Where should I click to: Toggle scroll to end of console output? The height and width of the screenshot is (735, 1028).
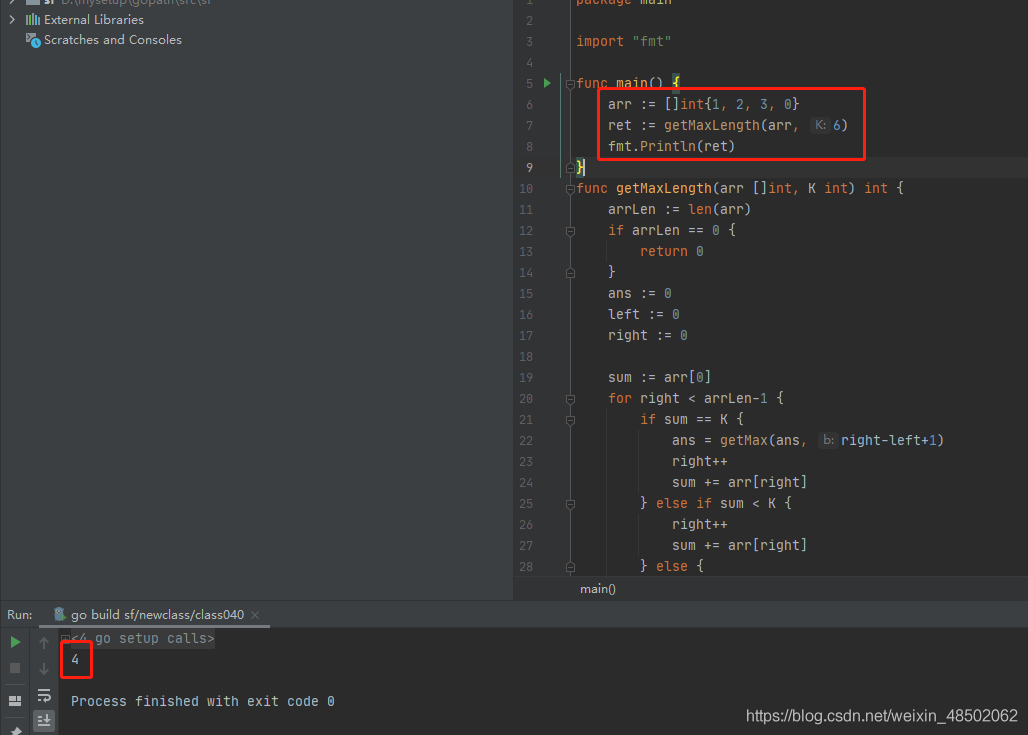(x=44, y=721)
